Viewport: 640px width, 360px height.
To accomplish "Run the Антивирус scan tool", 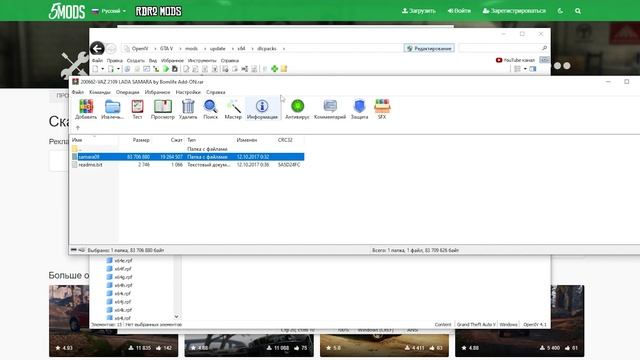I will pyautogui.click(x=297, y=109).
